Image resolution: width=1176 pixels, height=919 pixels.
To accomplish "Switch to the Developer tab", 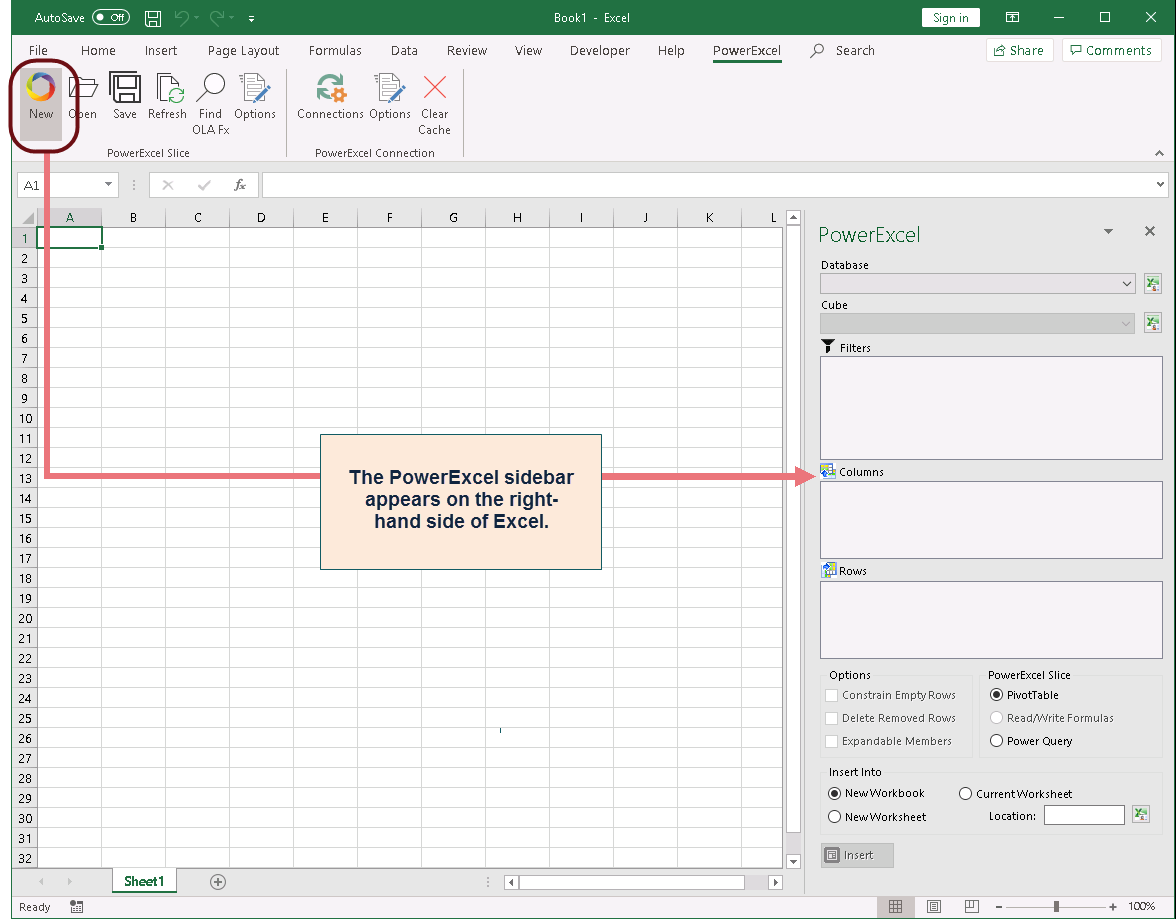I will 599,50.
